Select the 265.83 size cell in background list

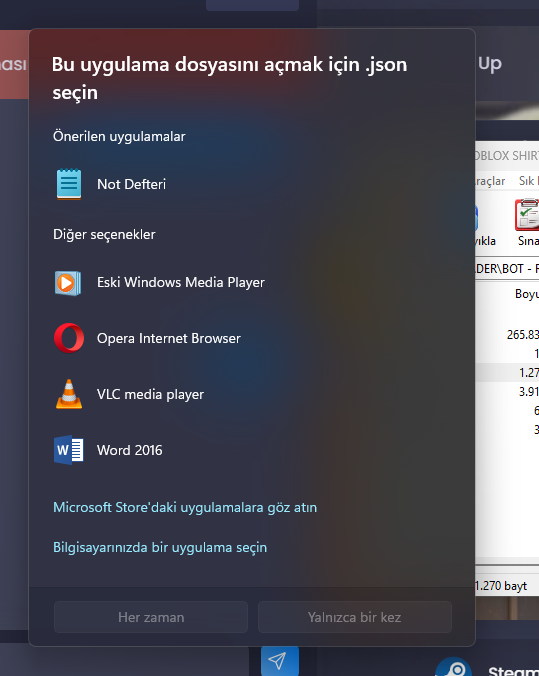(x=523, y=335)
